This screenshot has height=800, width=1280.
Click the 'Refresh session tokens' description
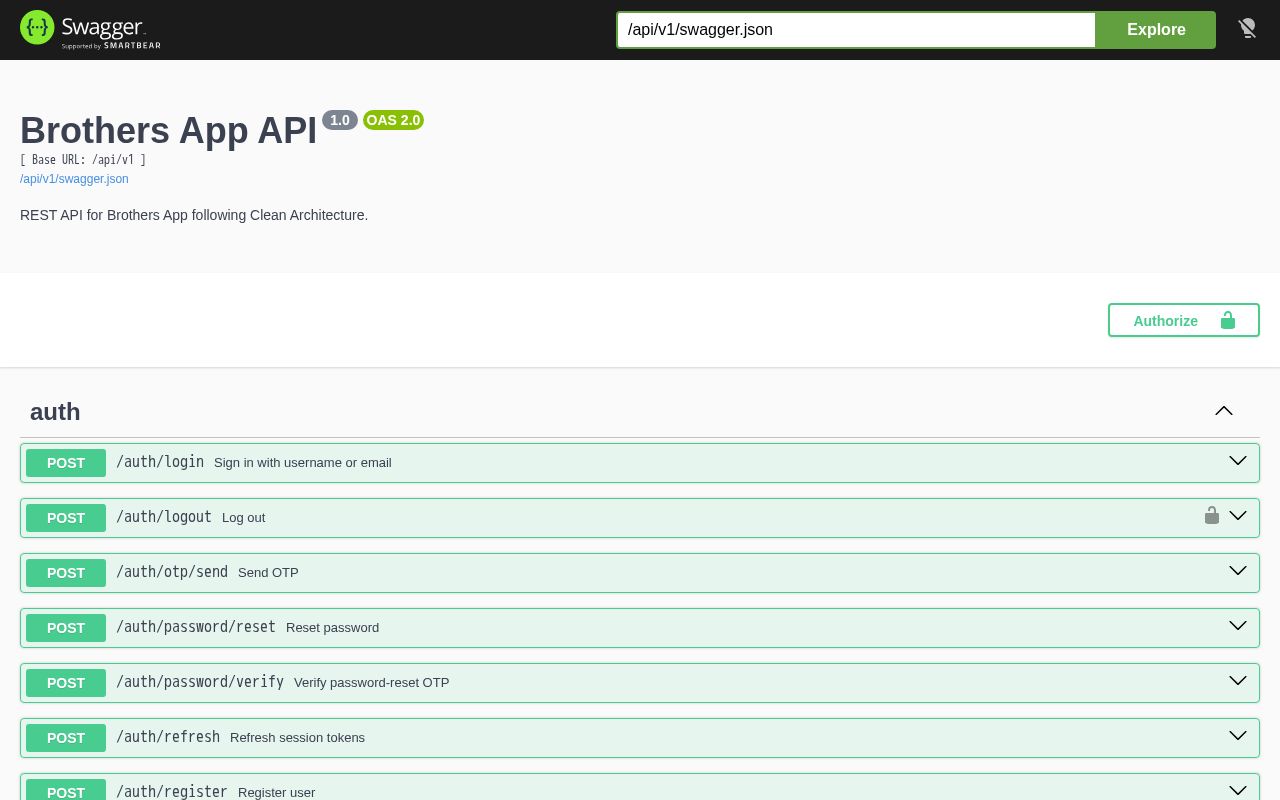[298, 737]
